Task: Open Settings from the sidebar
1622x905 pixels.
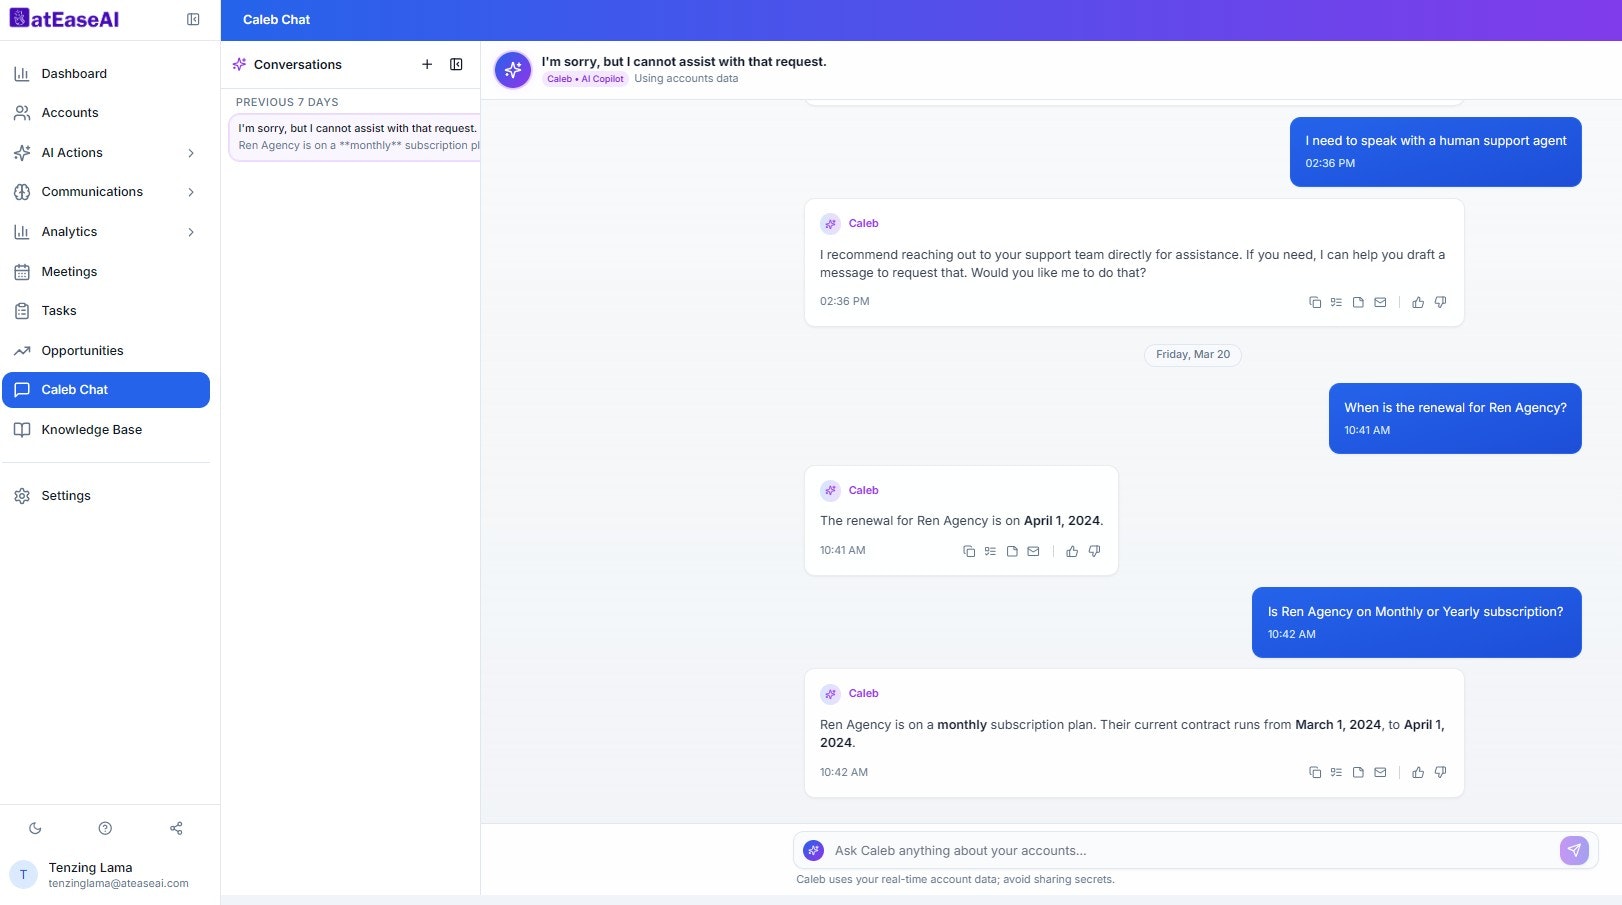Action: tap(106, 496)
